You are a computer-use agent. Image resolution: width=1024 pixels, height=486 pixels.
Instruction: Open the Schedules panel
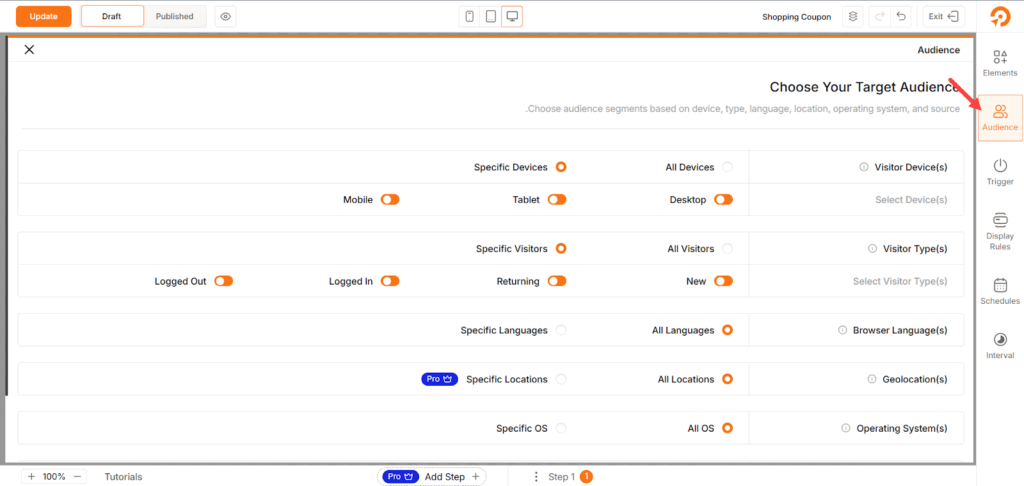[1000, 291]
